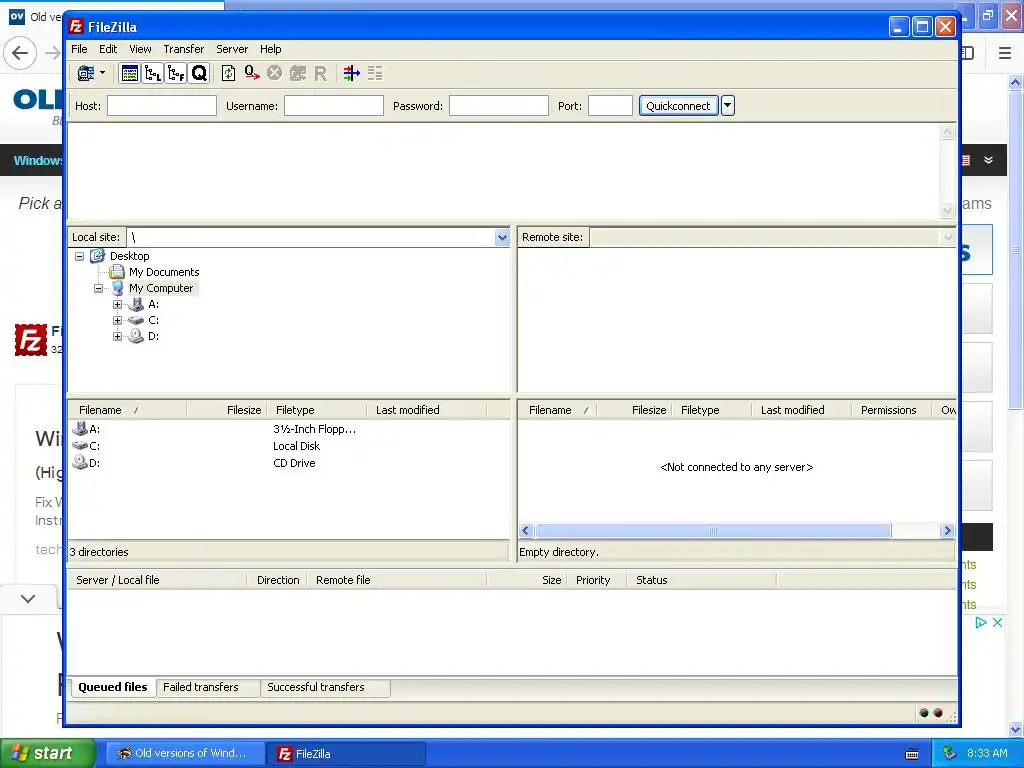The image size is (1024, 768).
Task: Sort local files by Filesize column
Action: 226,410
